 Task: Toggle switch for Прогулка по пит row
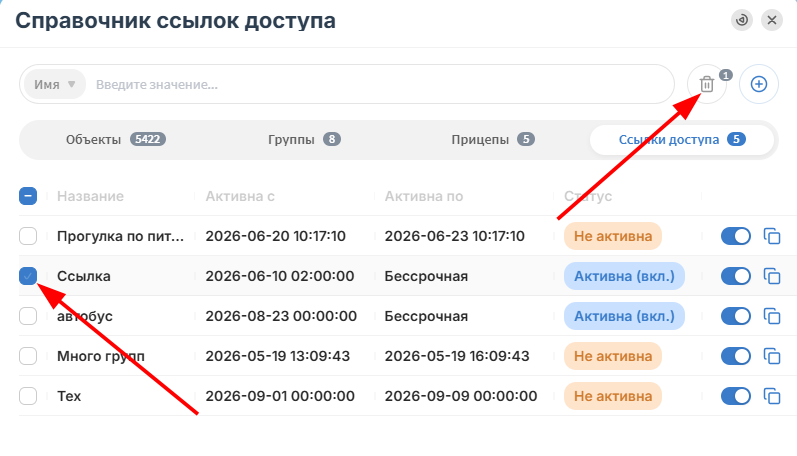point(735,236)
